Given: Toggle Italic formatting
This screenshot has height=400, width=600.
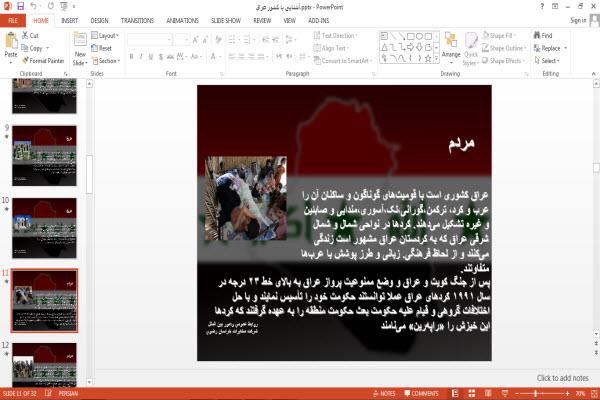Looking at the screenshot, I should 141,57.
